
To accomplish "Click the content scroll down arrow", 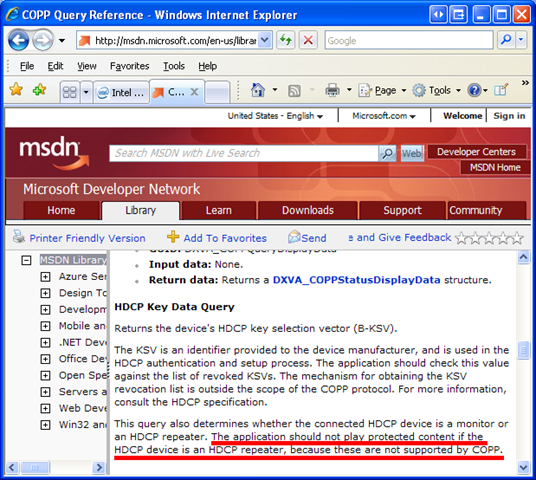I will click(523, 467).
